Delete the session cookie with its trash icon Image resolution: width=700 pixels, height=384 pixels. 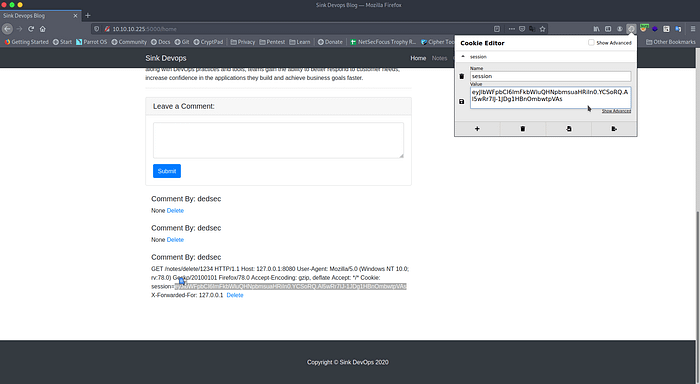462,76
